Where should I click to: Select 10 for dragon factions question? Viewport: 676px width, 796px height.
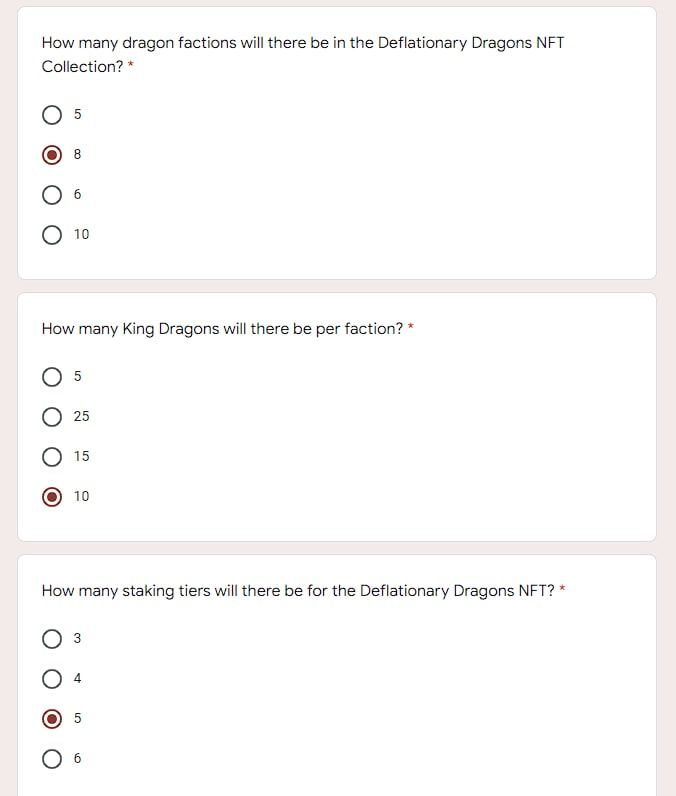click(52, 235)
